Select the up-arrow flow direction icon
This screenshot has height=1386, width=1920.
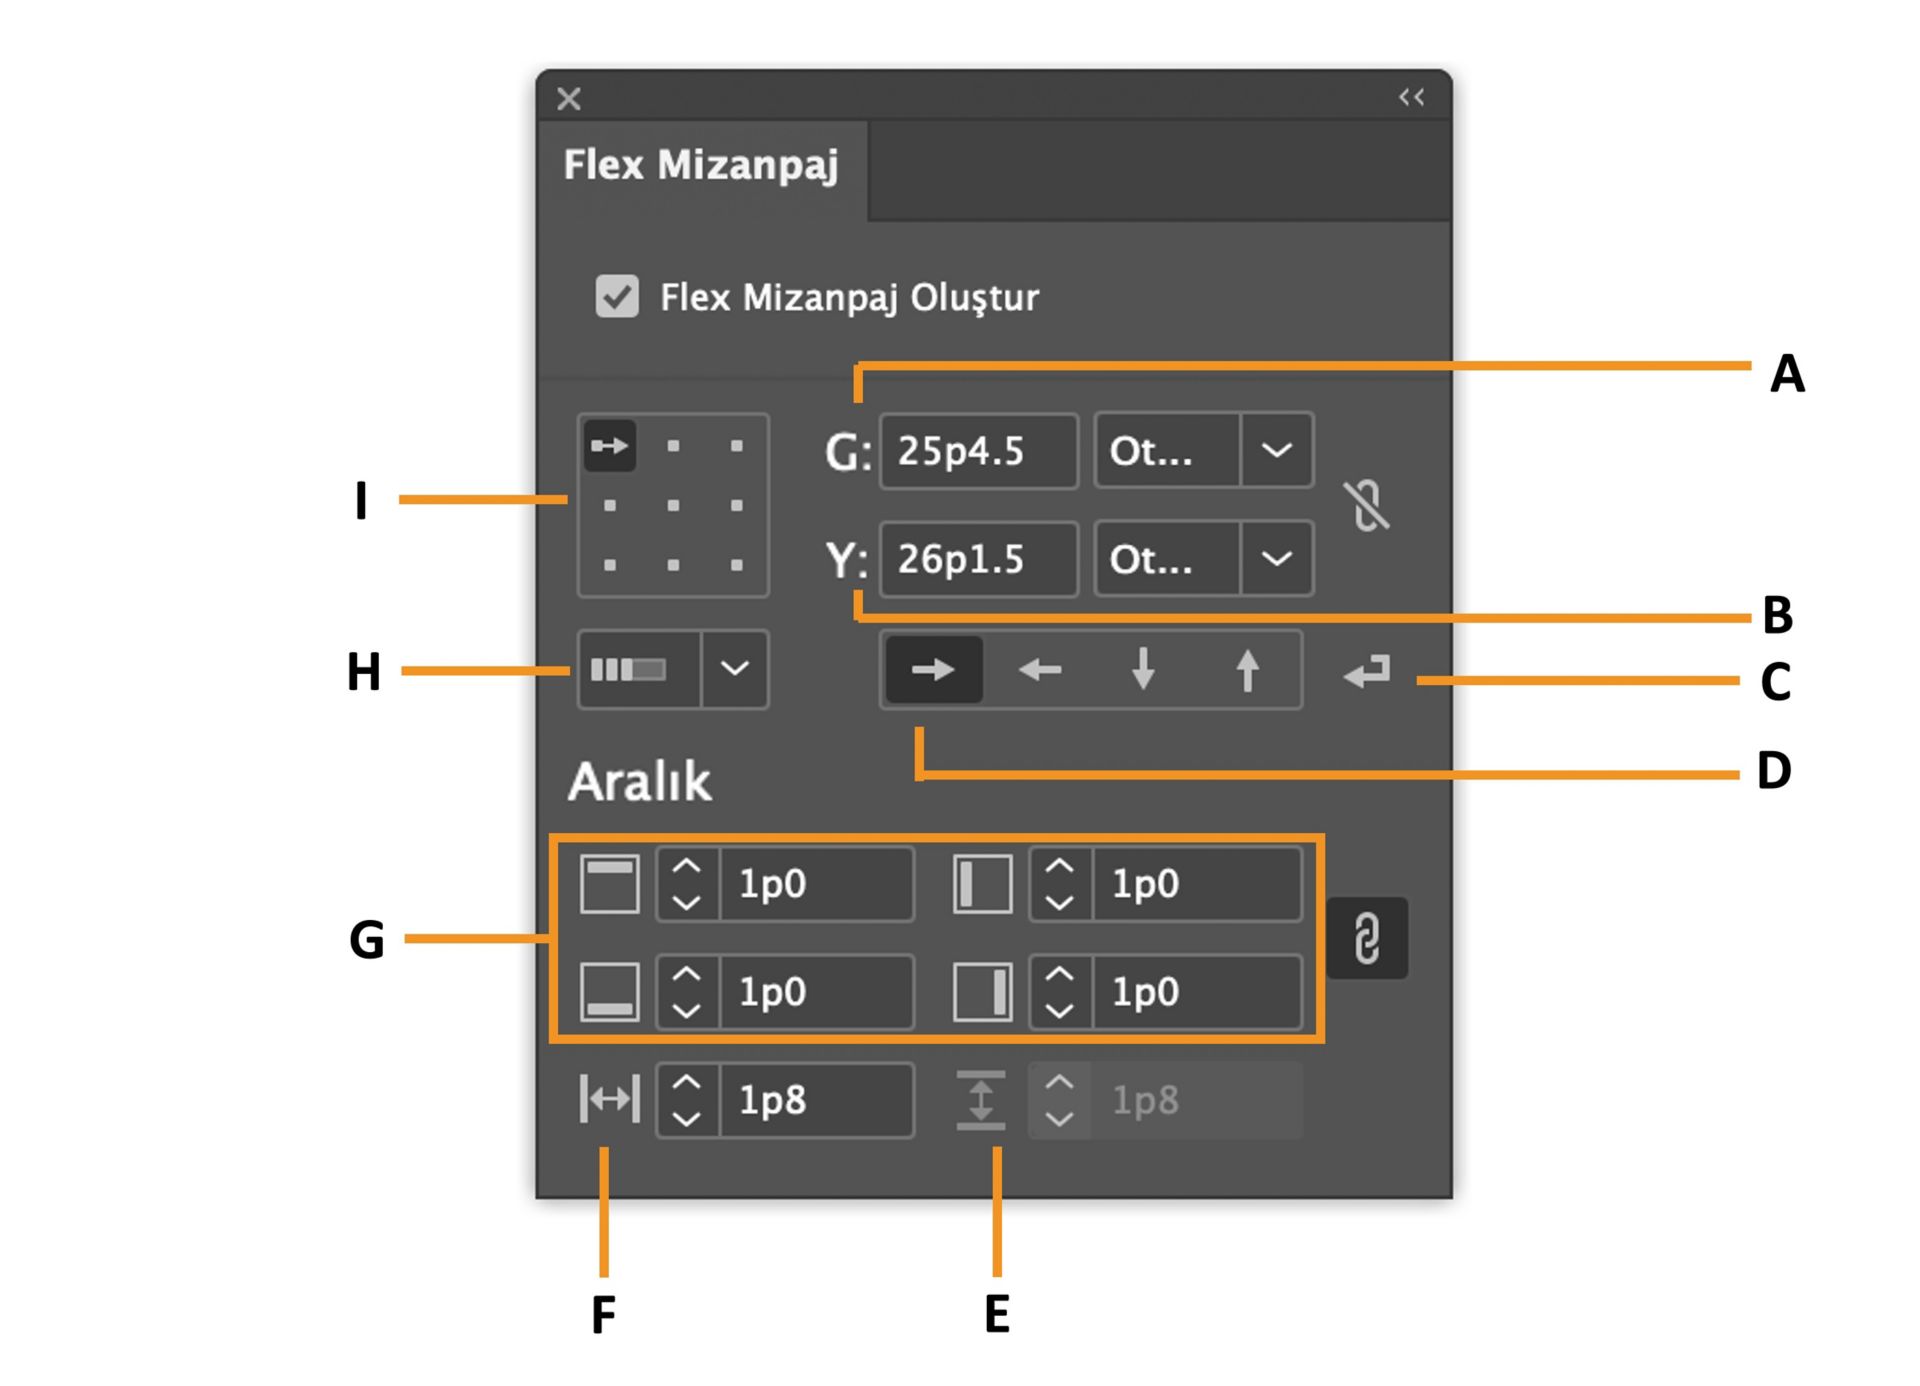pos(1247,670)
